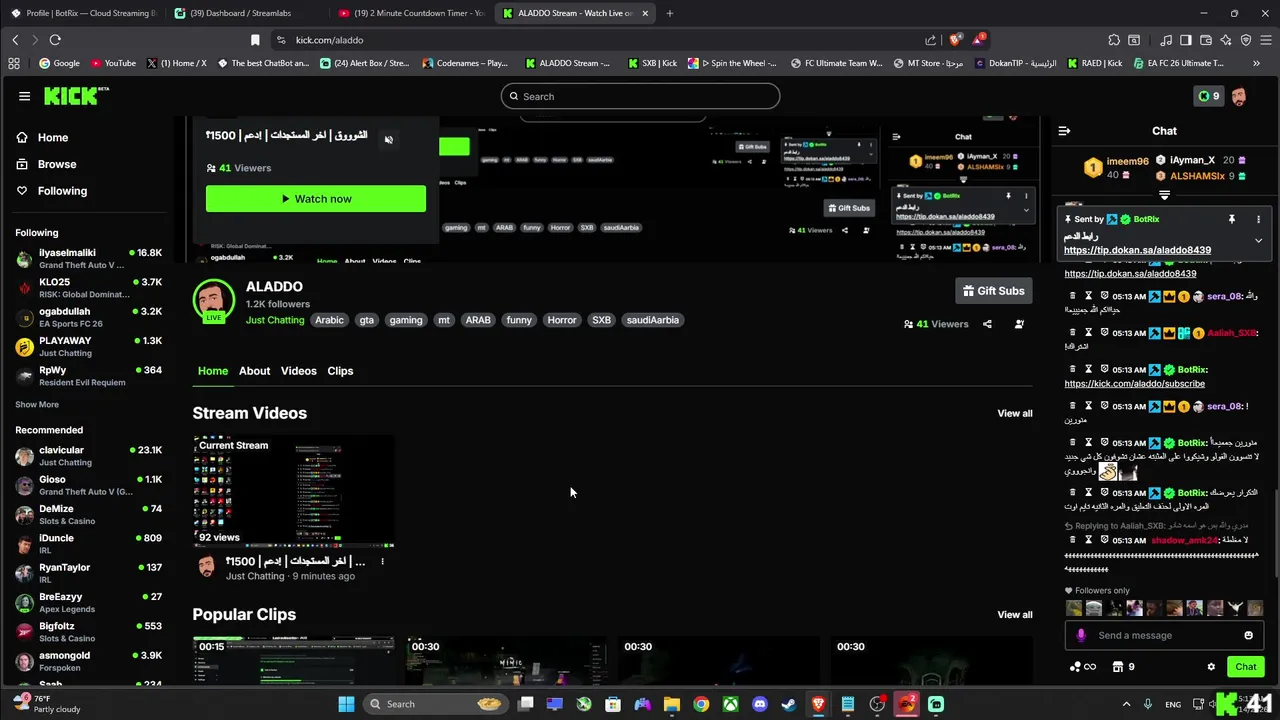The image size is (1280, 720).
Task: Switch to the Clips tab
Action: click(x=340, y=371)
